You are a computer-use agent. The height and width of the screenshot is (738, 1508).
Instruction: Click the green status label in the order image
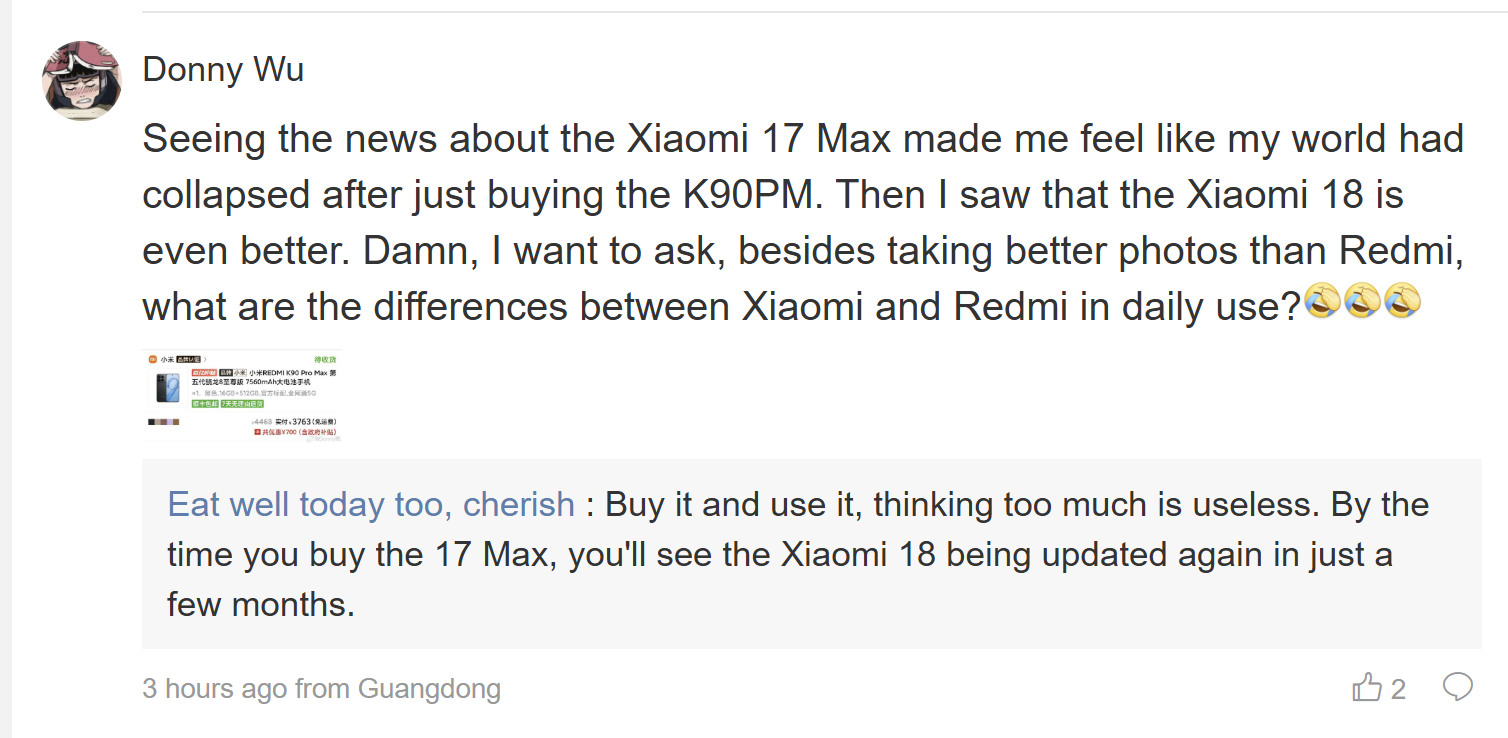[x=325, y=358]
